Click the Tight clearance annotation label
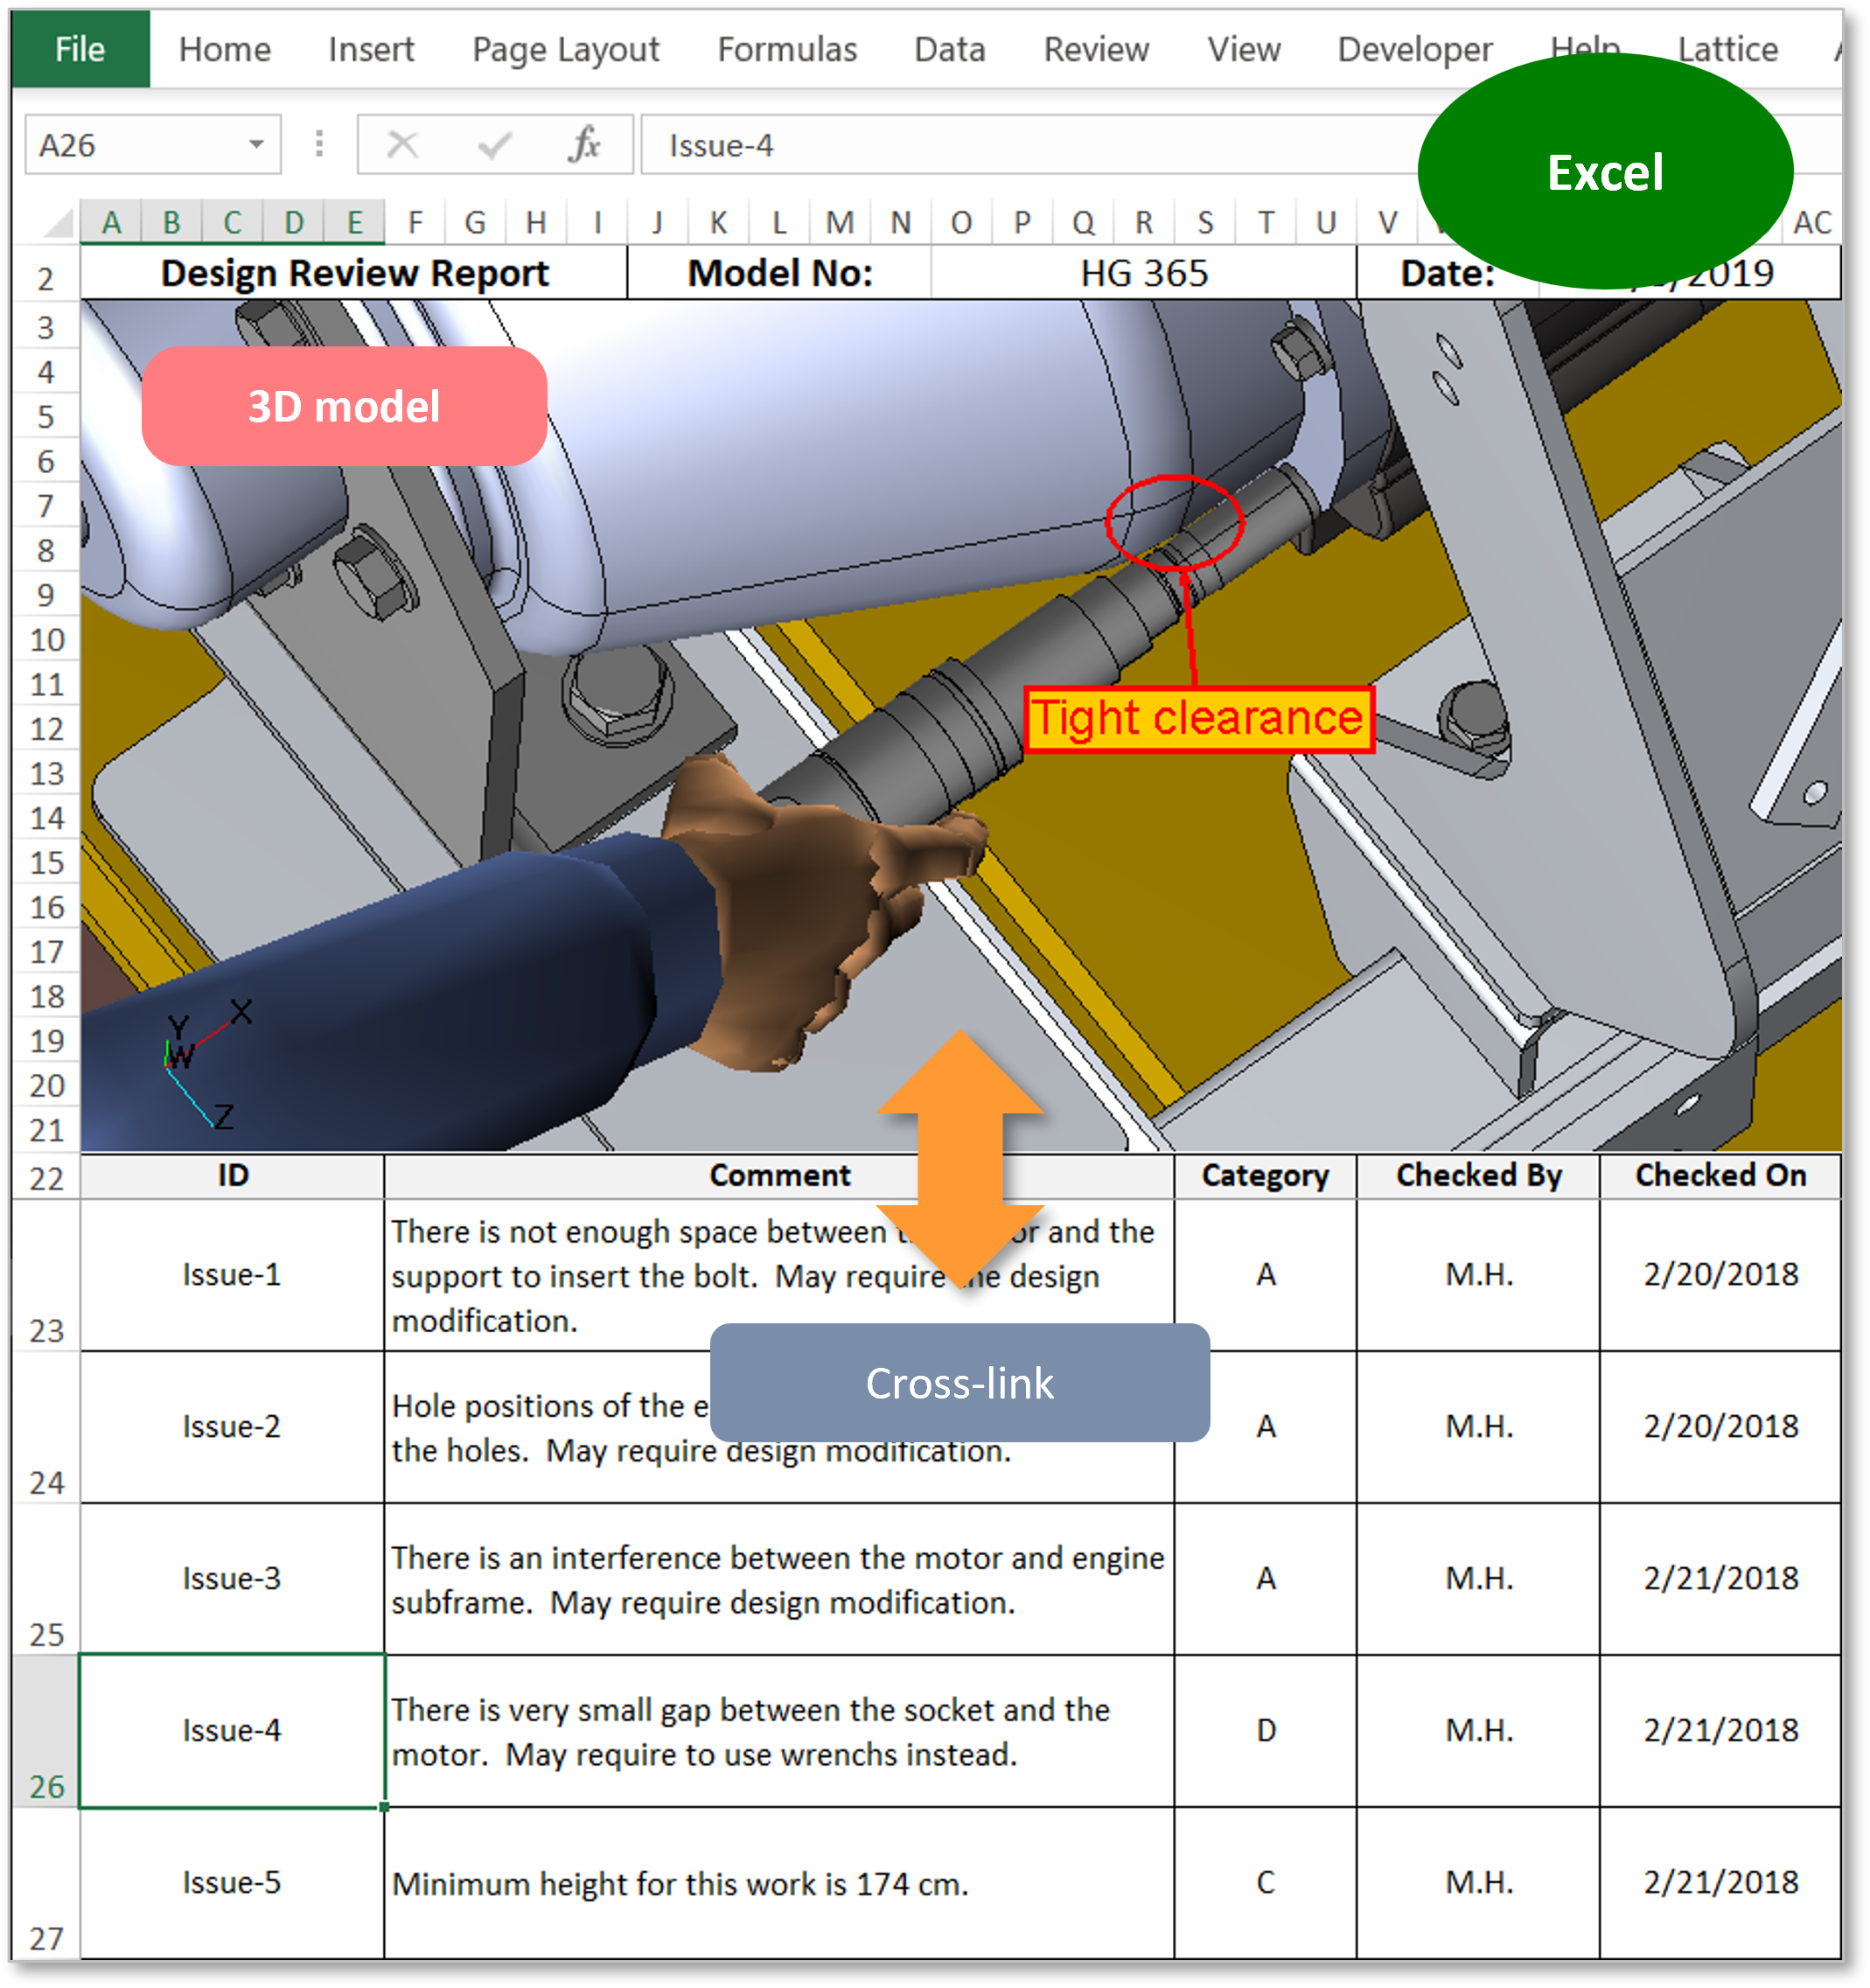The height and width of the screenshot is (1988, 1870). tap(1198, 718)
